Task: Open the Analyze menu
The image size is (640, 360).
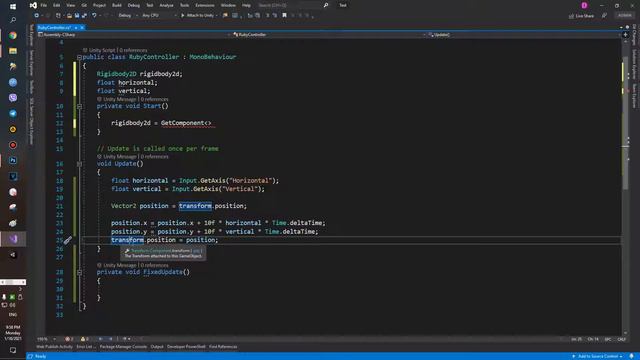Action: point(166,5)
